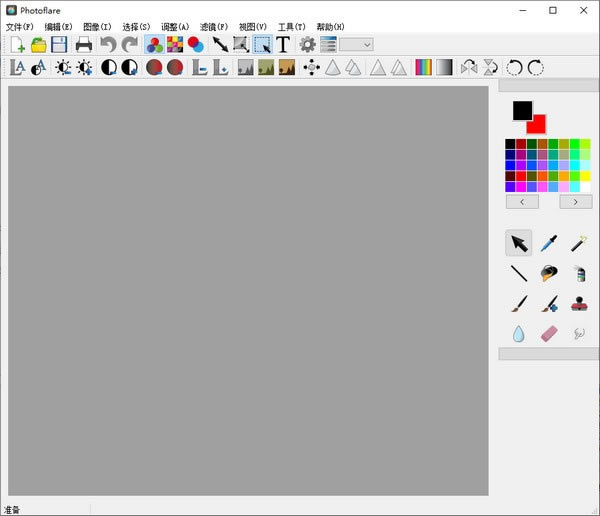Select the line drawing tool
The height and width of the screenshot is (516, 600).
click(519, 273)
